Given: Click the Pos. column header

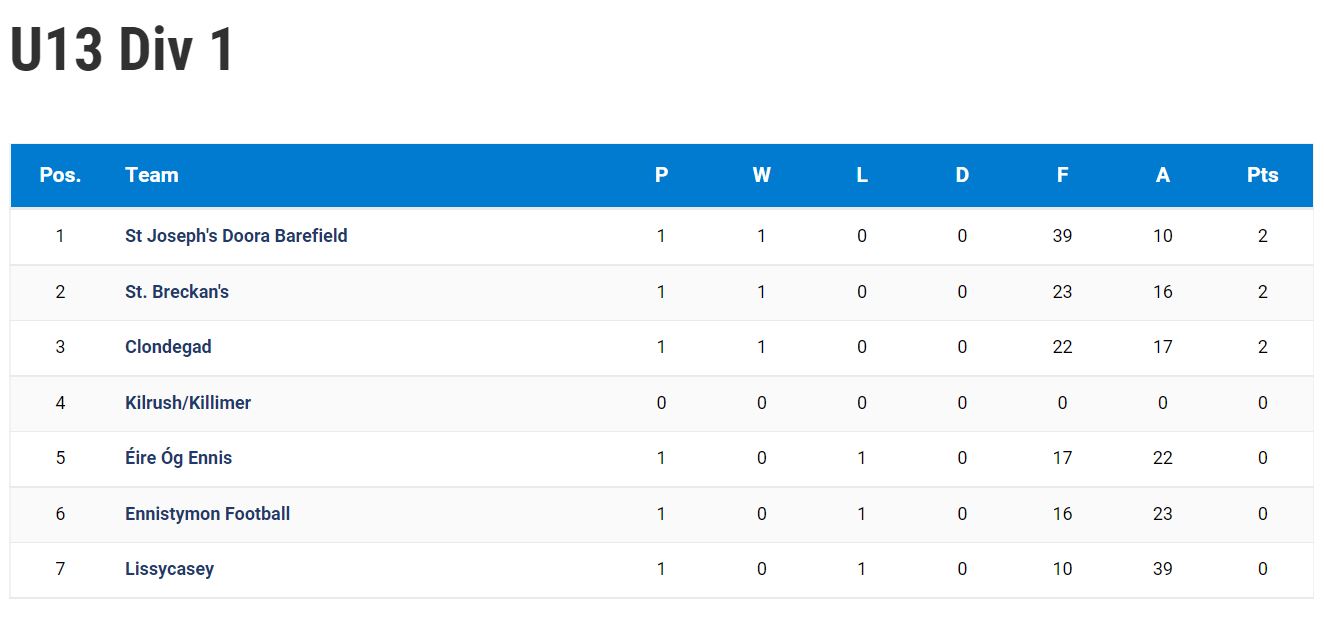Looking at the screenshot, I should tap(60, 175).
